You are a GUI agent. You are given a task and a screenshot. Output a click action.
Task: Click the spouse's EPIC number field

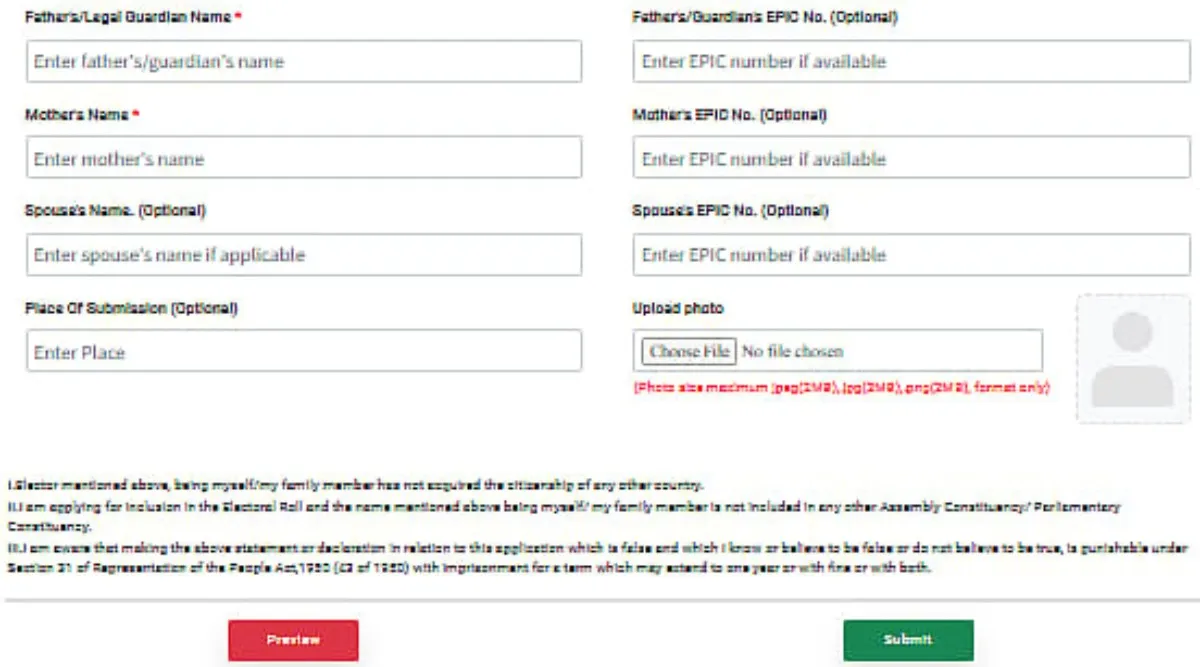click(x=911, y=255)
